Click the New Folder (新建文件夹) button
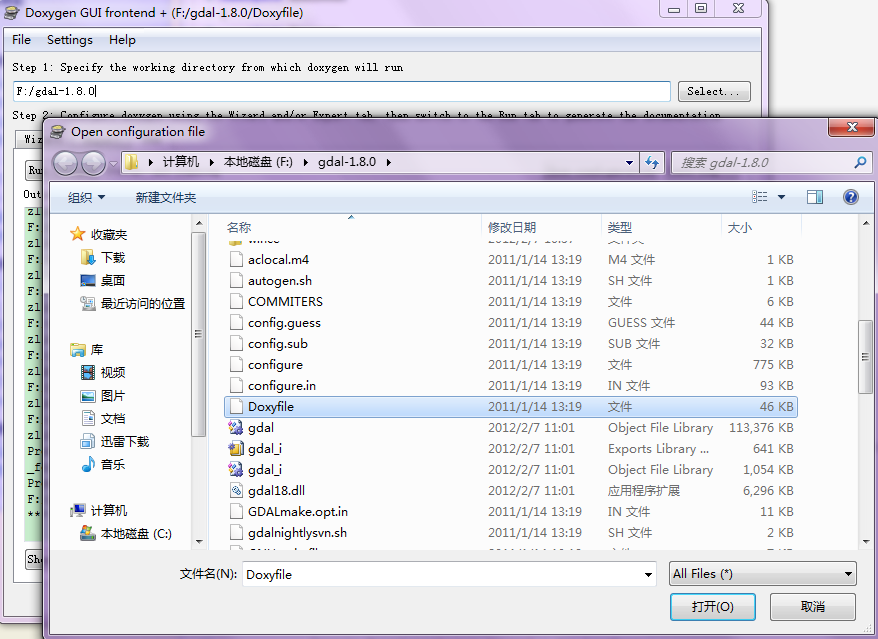 pyautogui.click(x=166, y=197)
